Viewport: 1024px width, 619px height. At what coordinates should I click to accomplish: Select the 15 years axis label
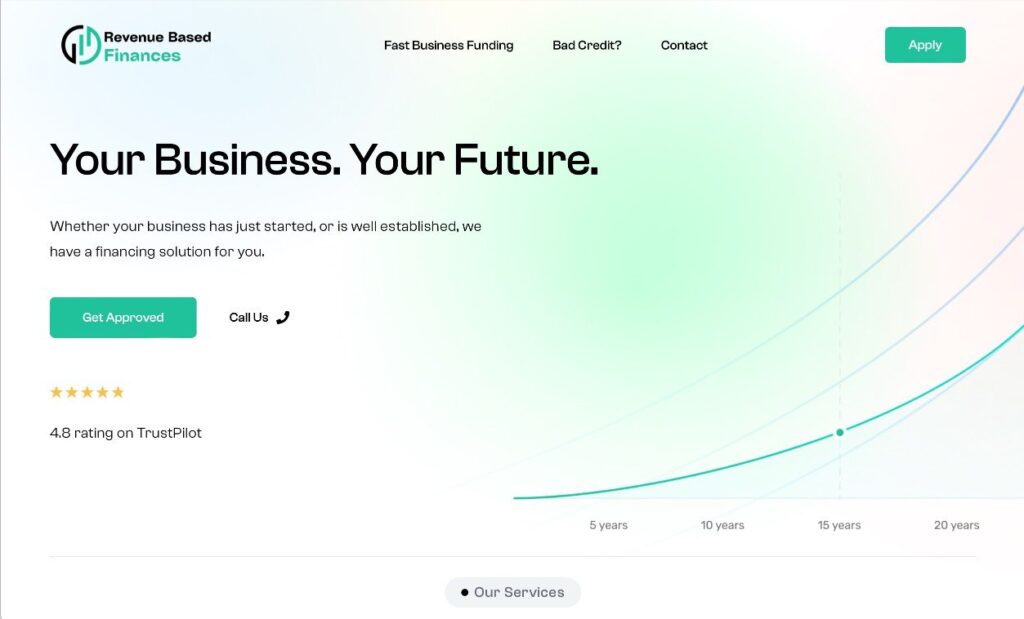[839, 525]
